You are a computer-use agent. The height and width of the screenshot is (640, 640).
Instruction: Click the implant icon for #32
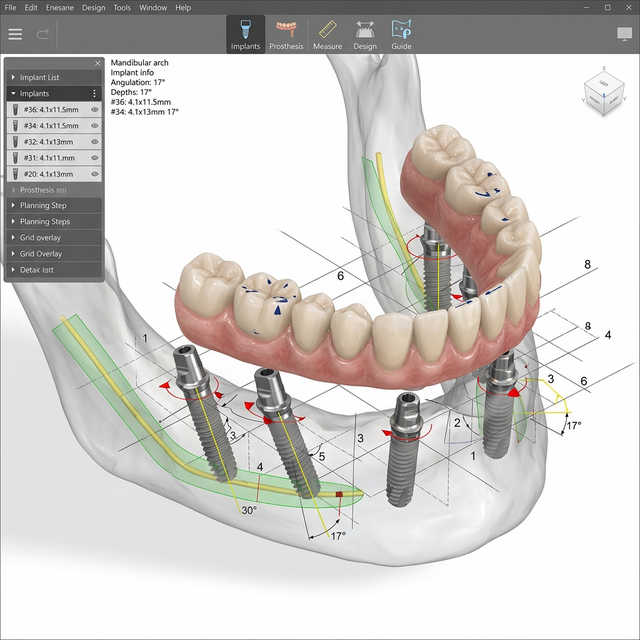pyautogui.click(x=16, y=142)
